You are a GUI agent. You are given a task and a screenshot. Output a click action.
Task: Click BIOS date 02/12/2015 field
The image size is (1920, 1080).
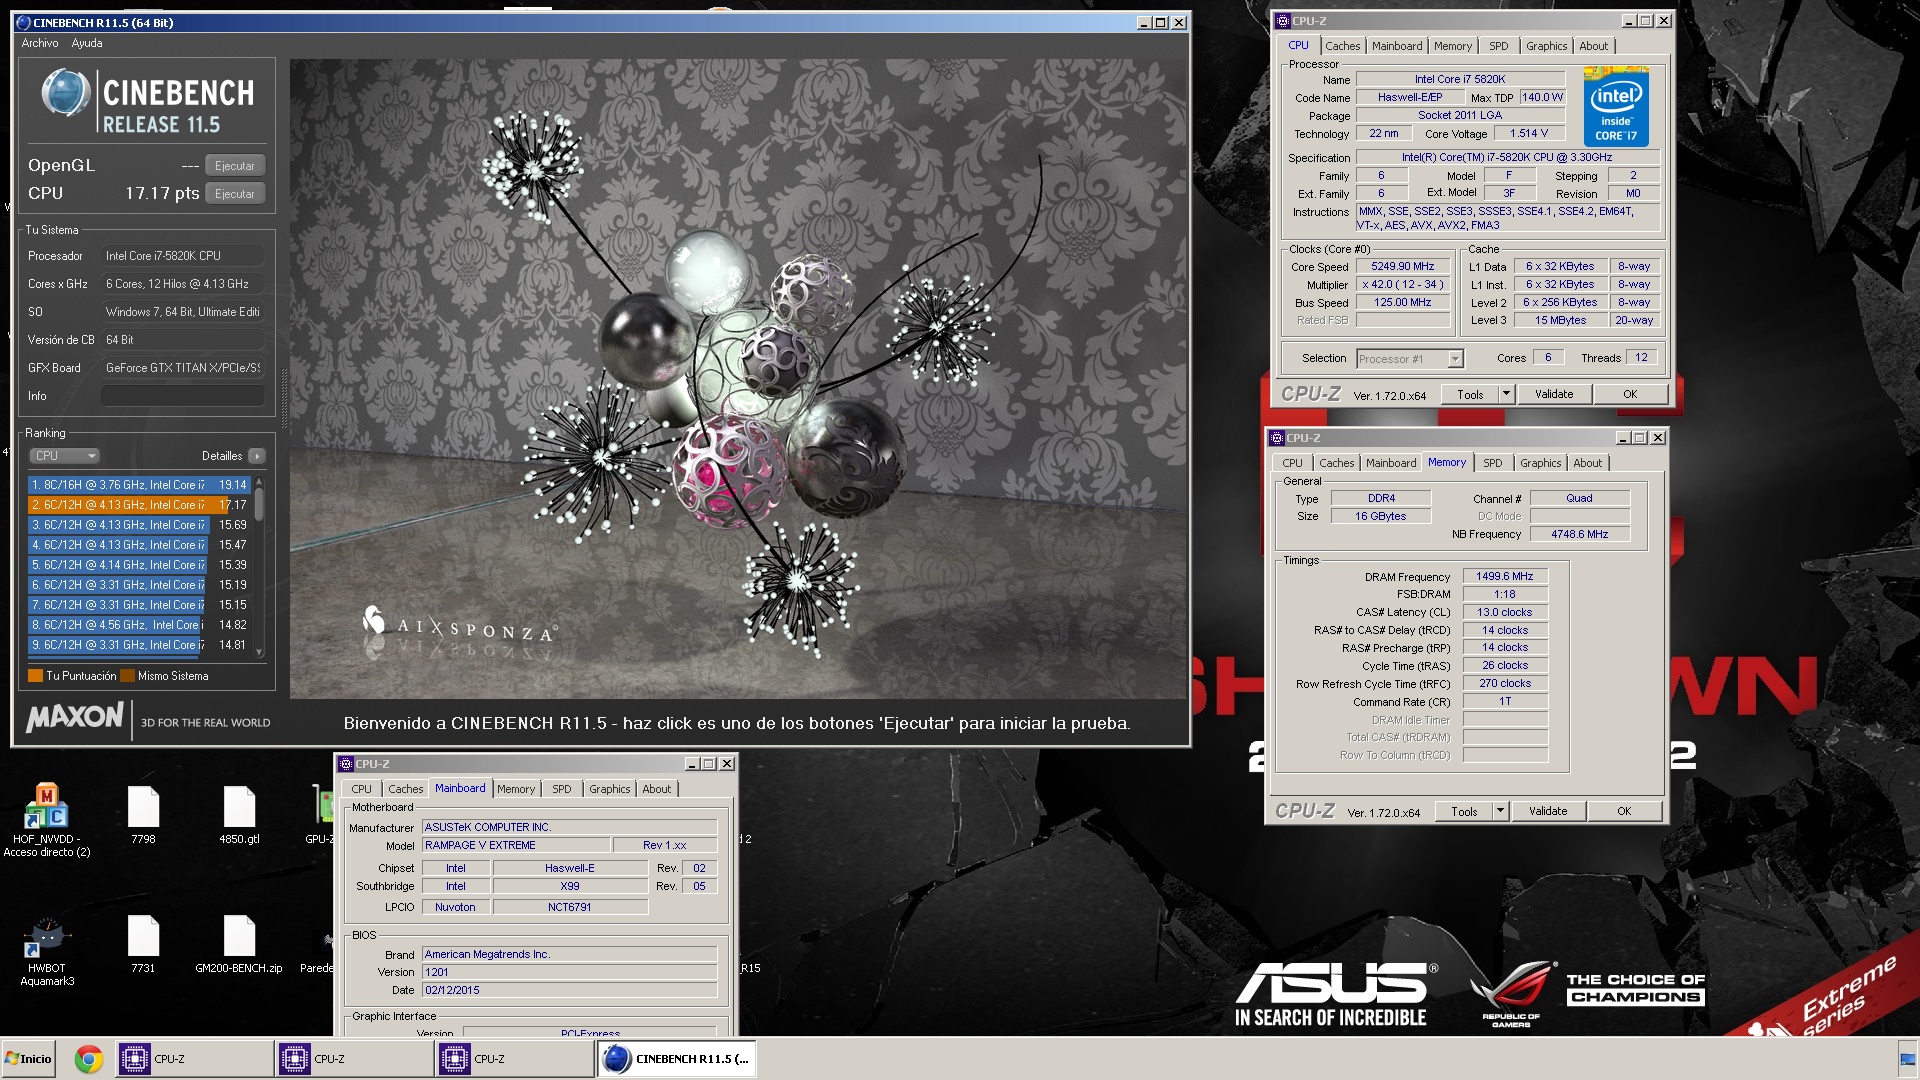[569, 991]
